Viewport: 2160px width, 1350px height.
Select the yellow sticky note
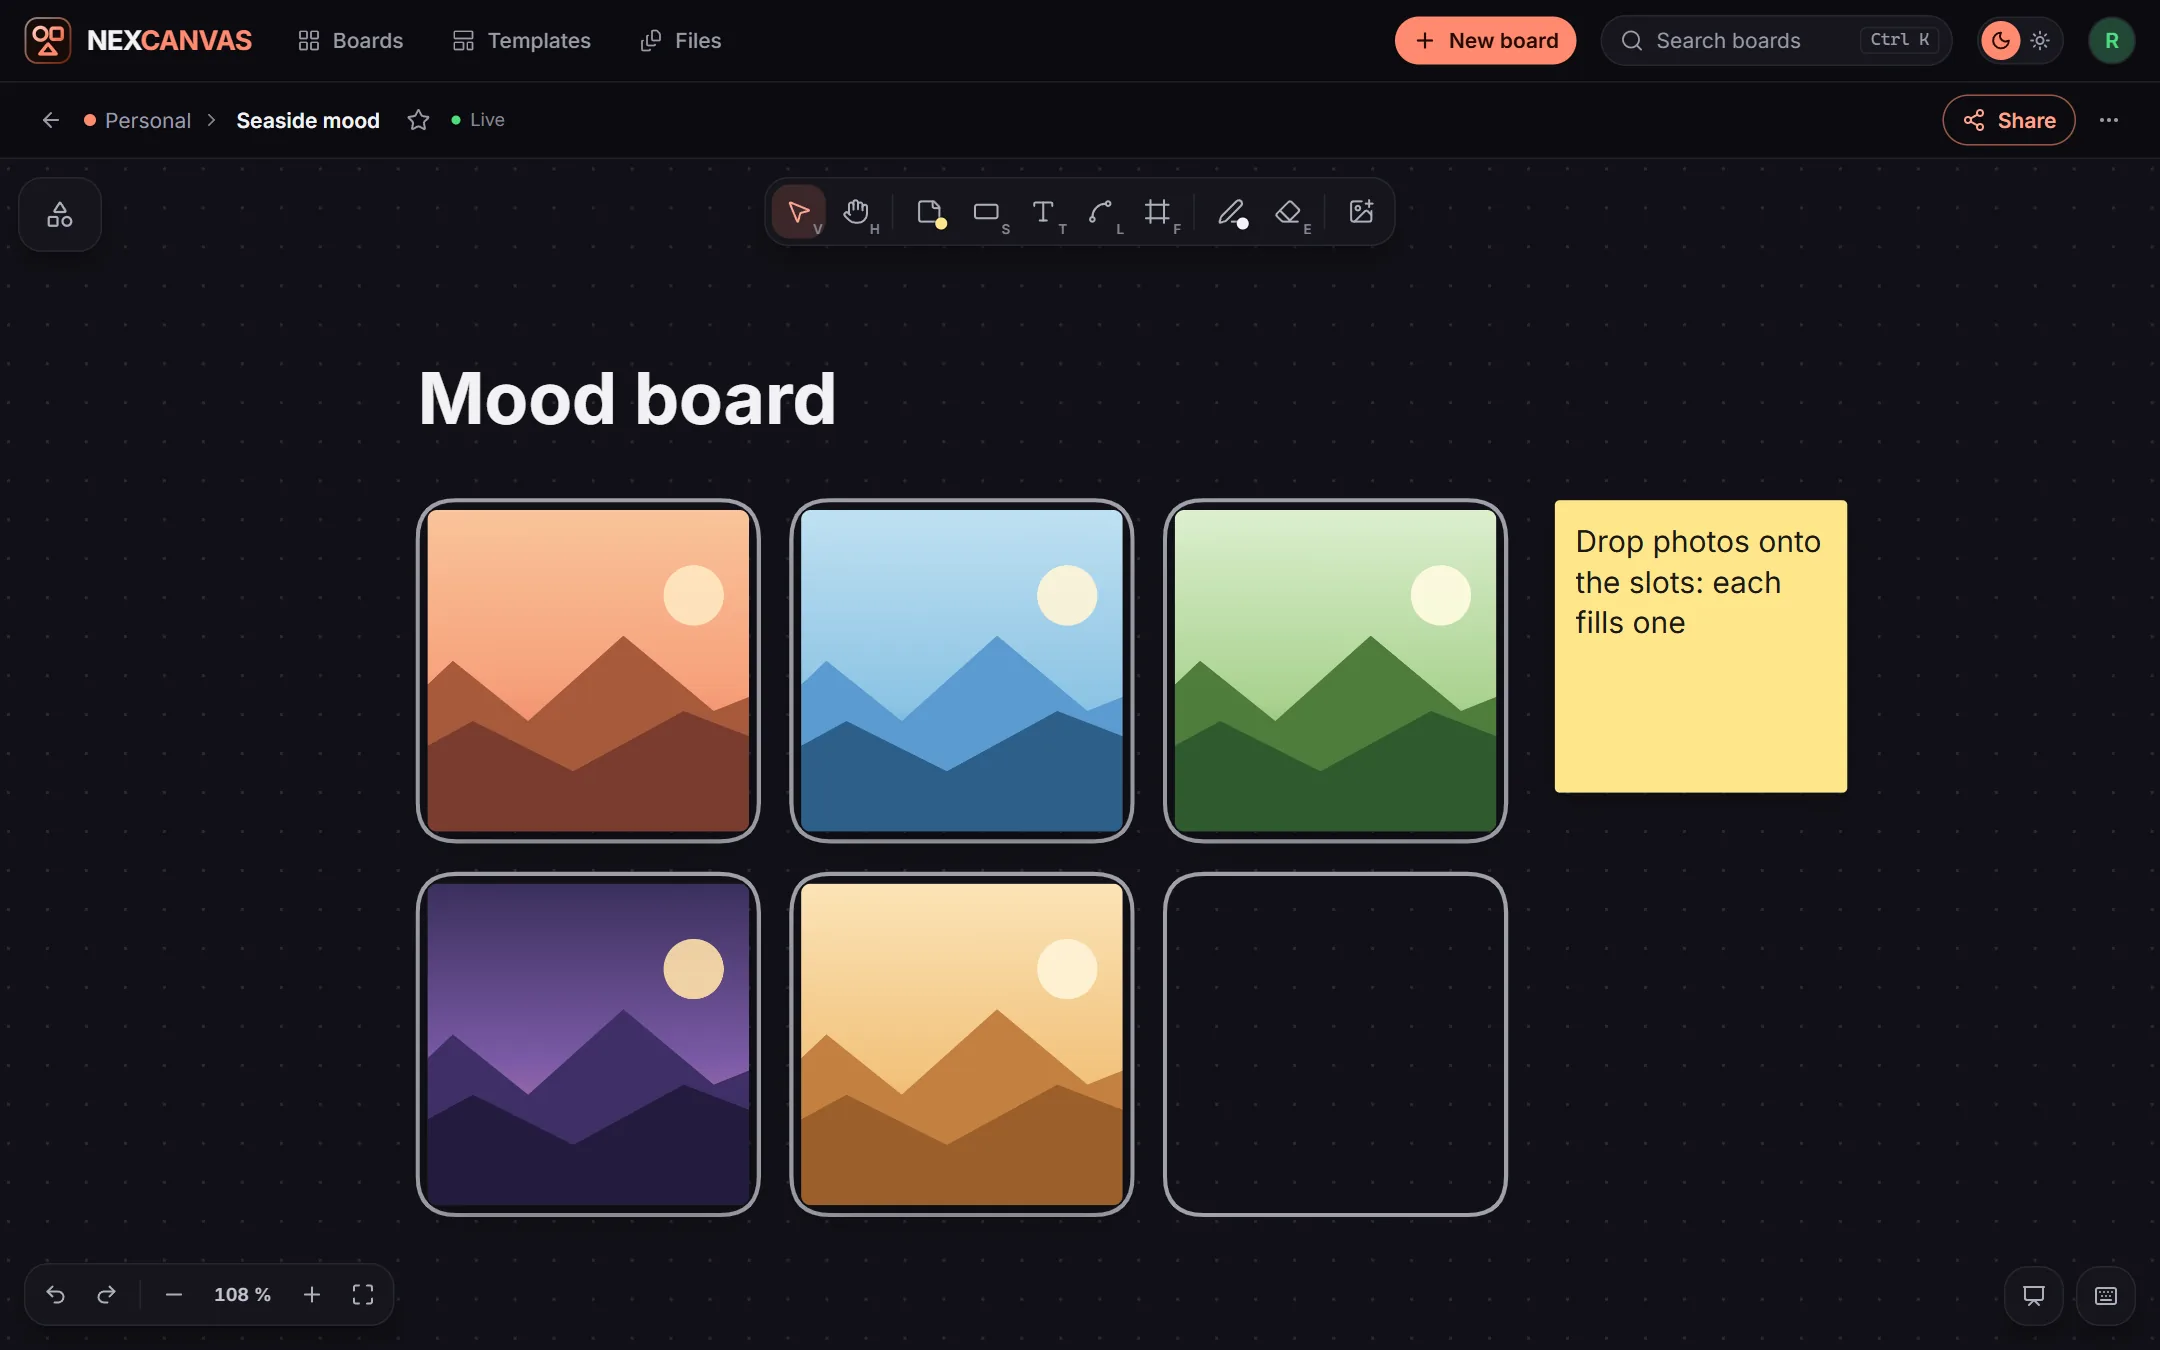coord(1701,647)
